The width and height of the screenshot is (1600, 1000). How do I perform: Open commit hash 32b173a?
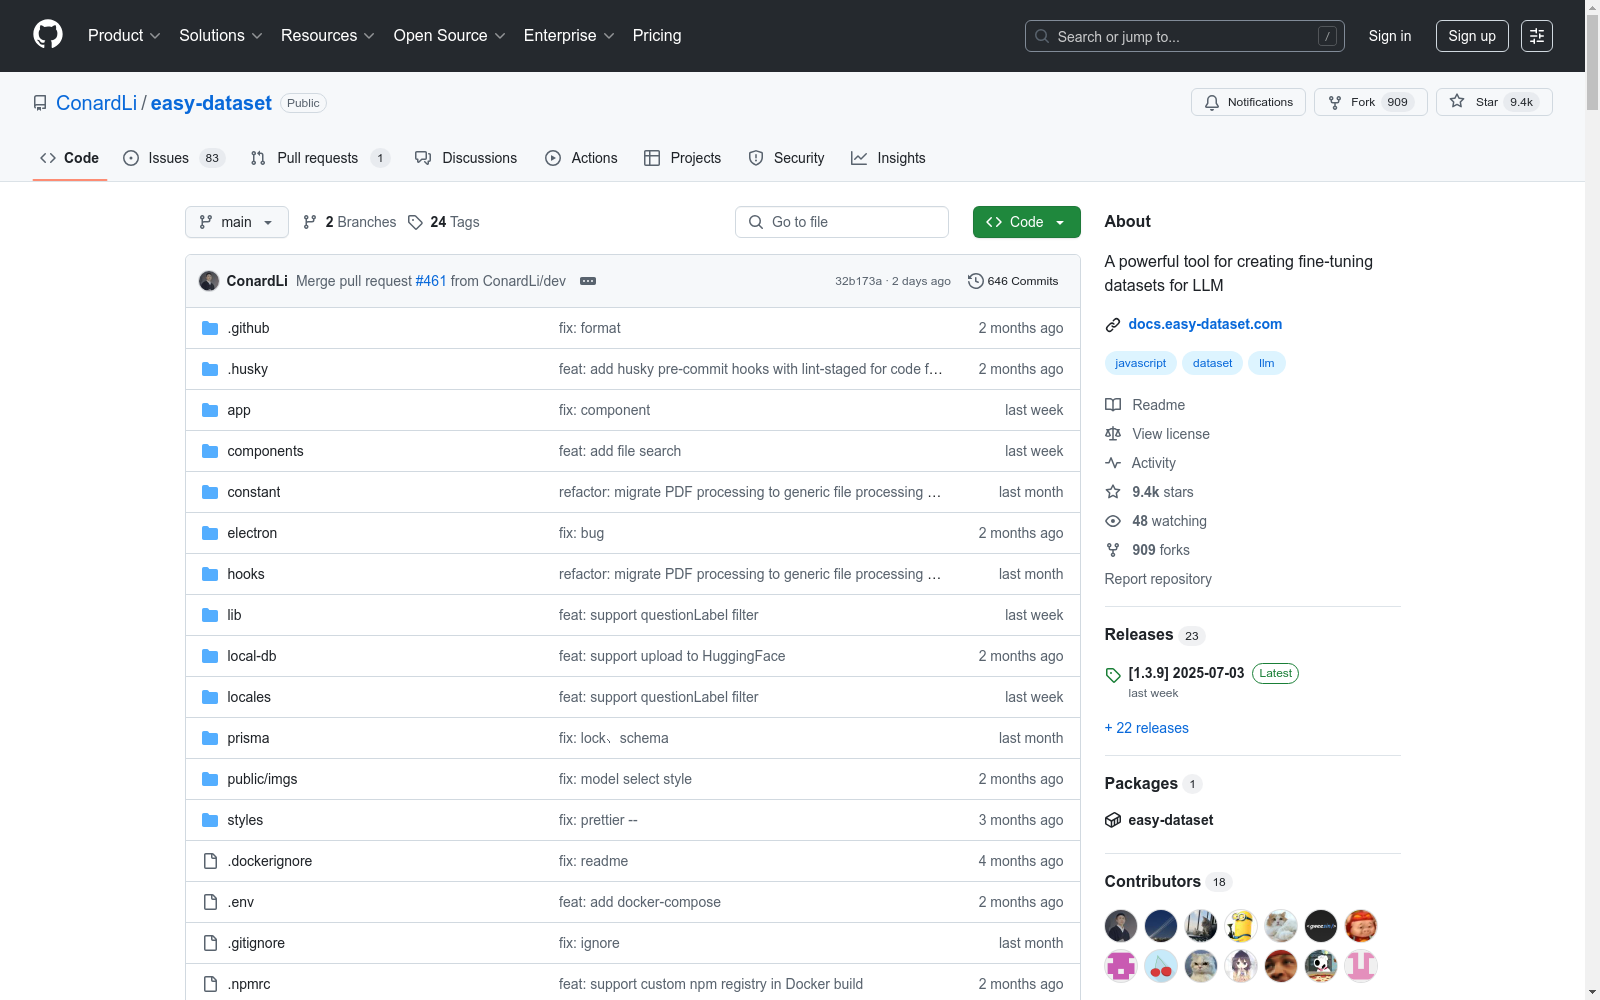[858, 281]
